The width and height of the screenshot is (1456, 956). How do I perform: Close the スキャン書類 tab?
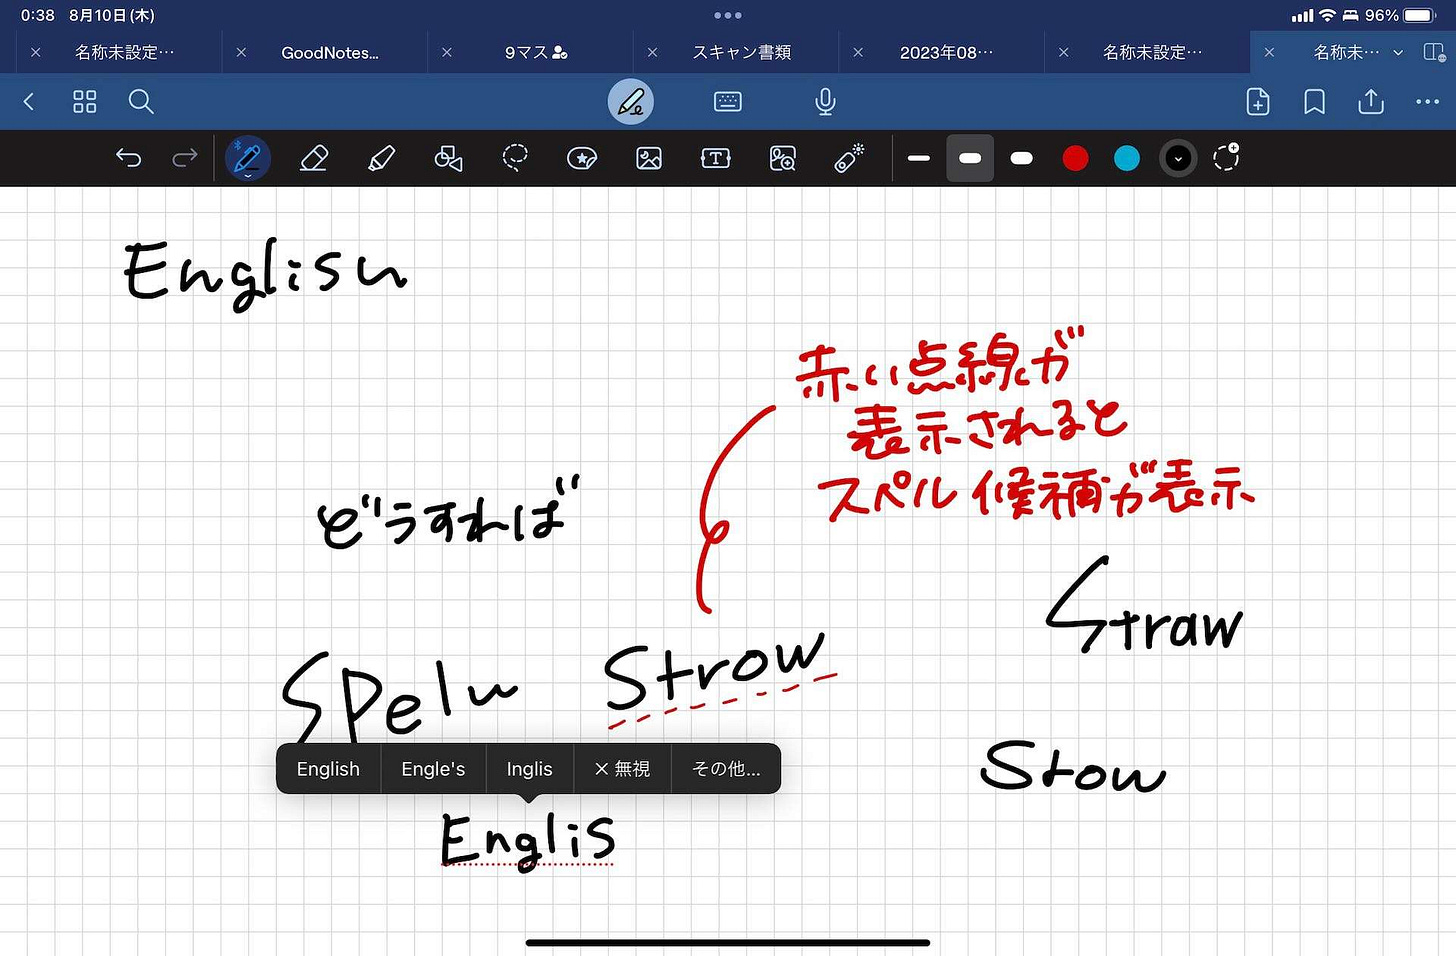[x=653, y=52]
